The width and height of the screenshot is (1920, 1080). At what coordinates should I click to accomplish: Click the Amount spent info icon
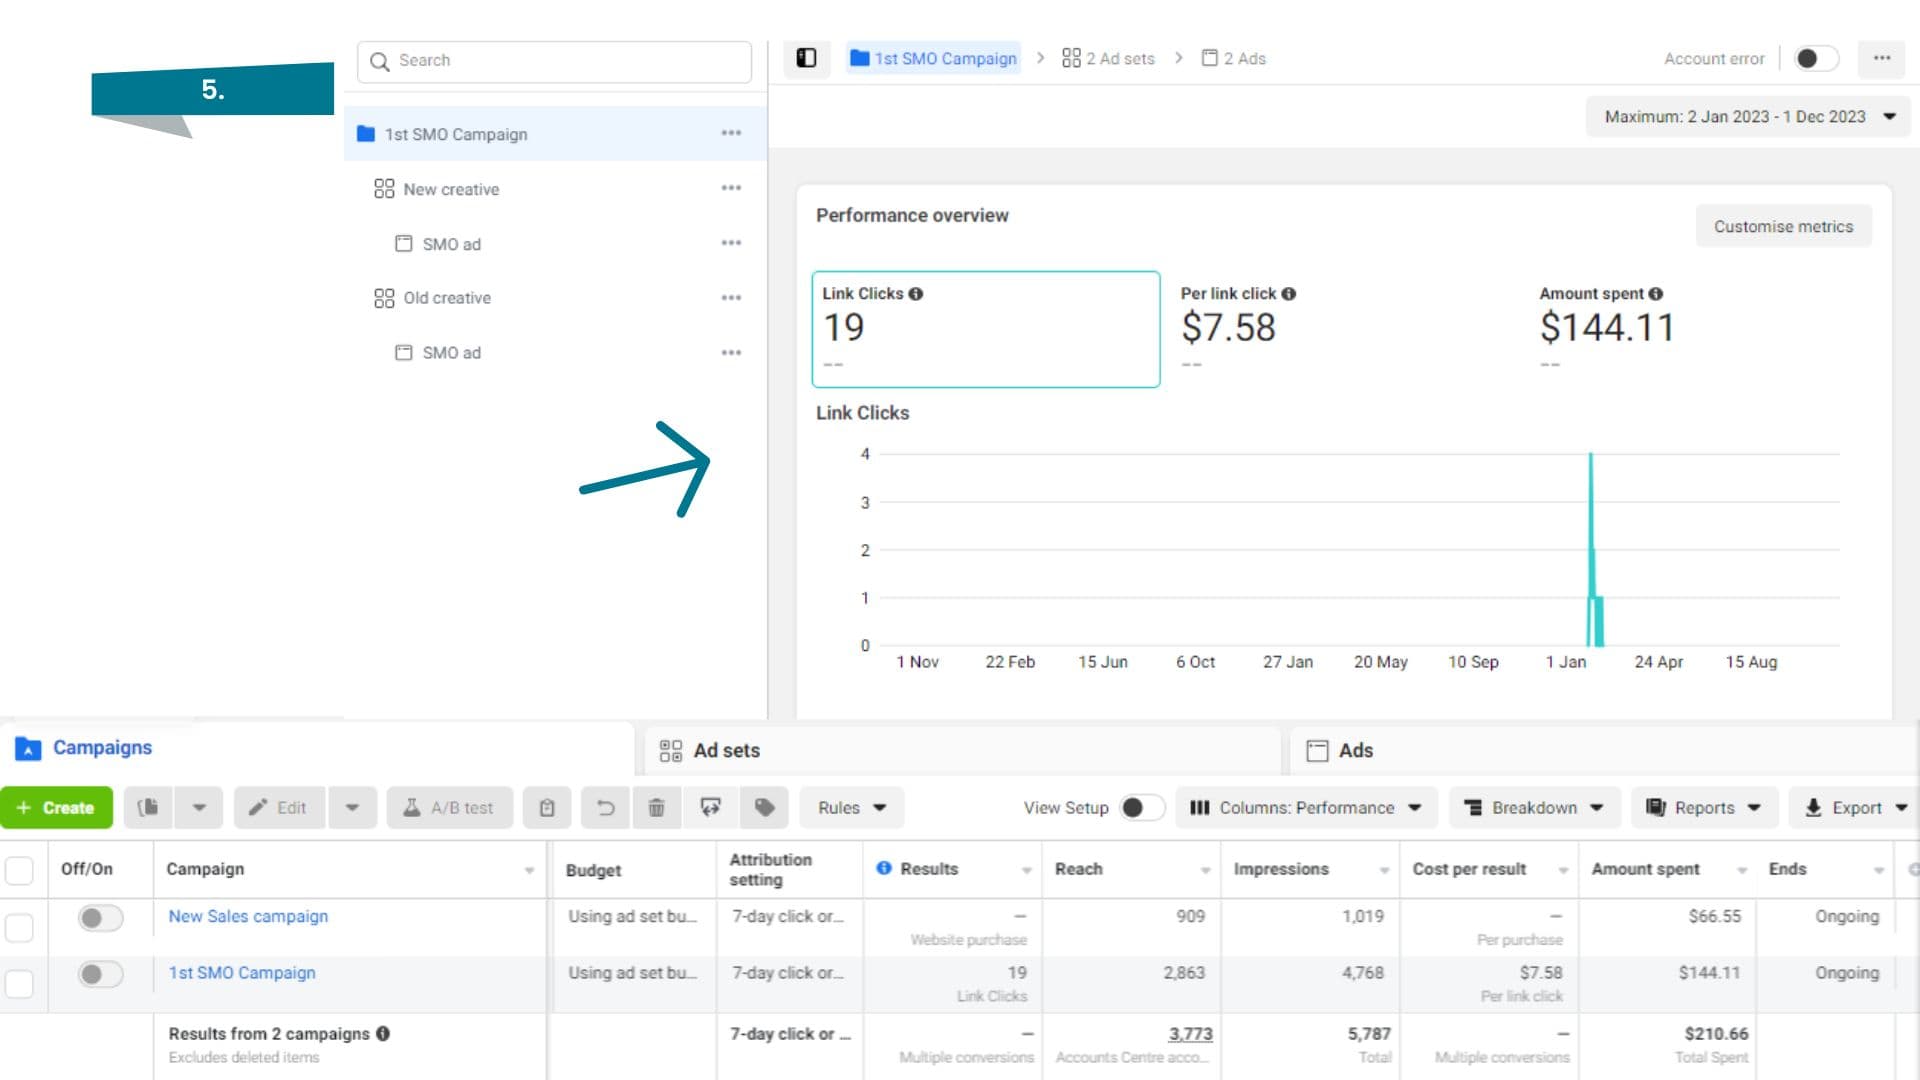(x=1655, y=294)
